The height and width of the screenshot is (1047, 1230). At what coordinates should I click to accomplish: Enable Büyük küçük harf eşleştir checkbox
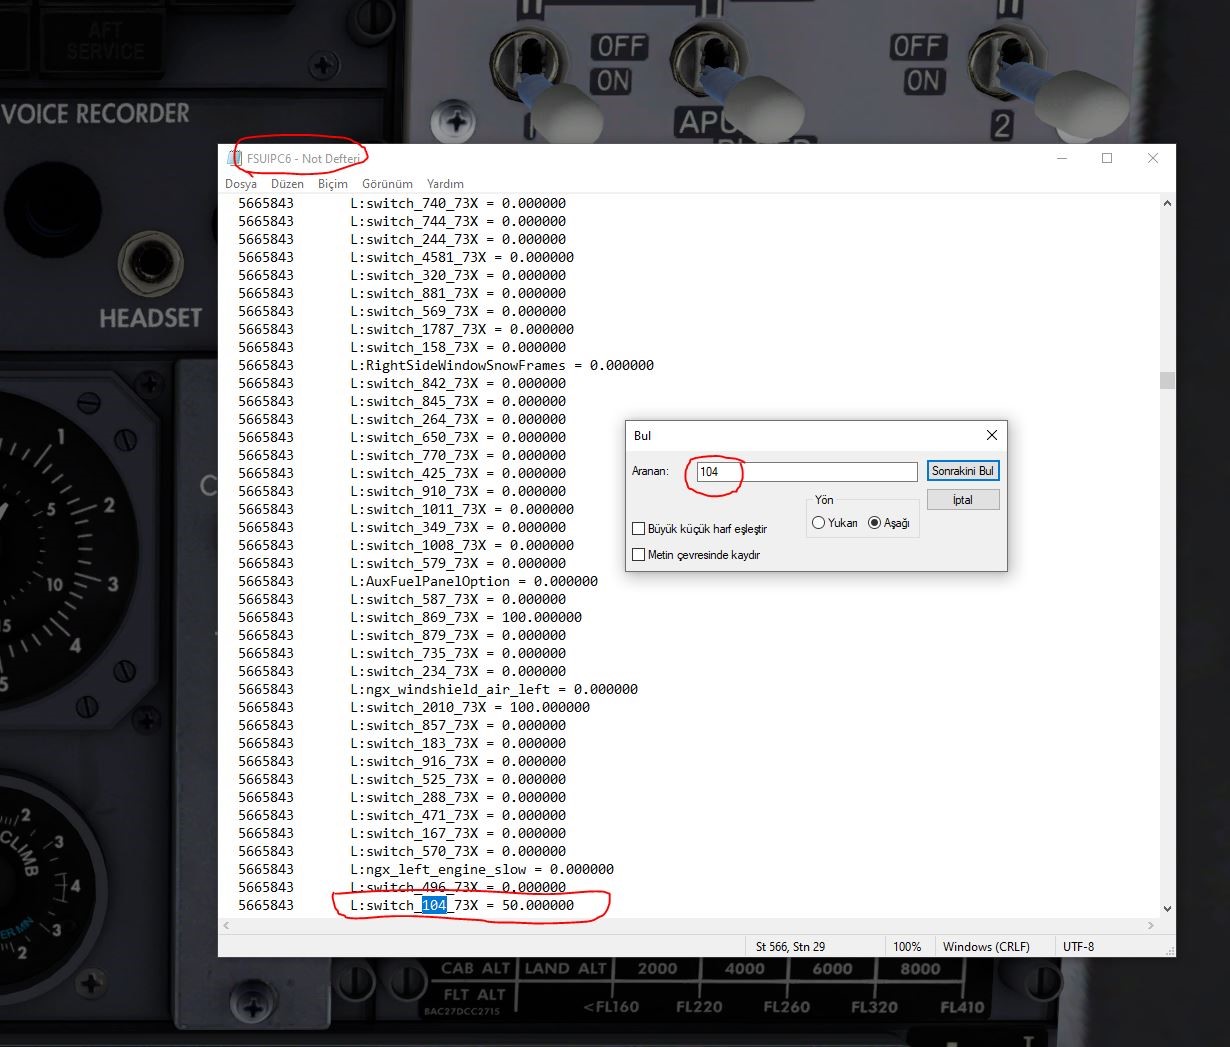[x=700, y=529]
